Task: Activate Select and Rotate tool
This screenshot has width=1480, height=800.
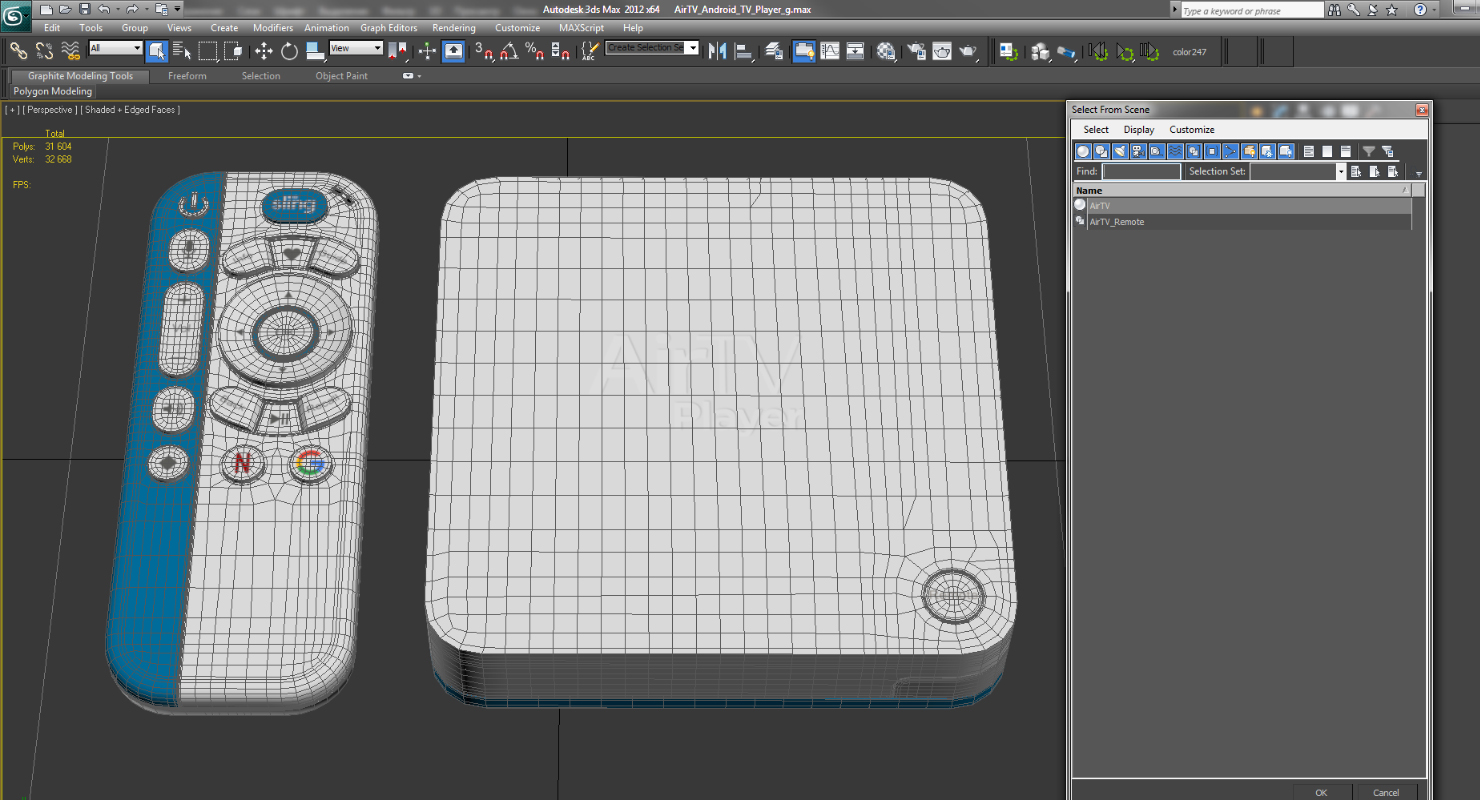Action: 289,51
